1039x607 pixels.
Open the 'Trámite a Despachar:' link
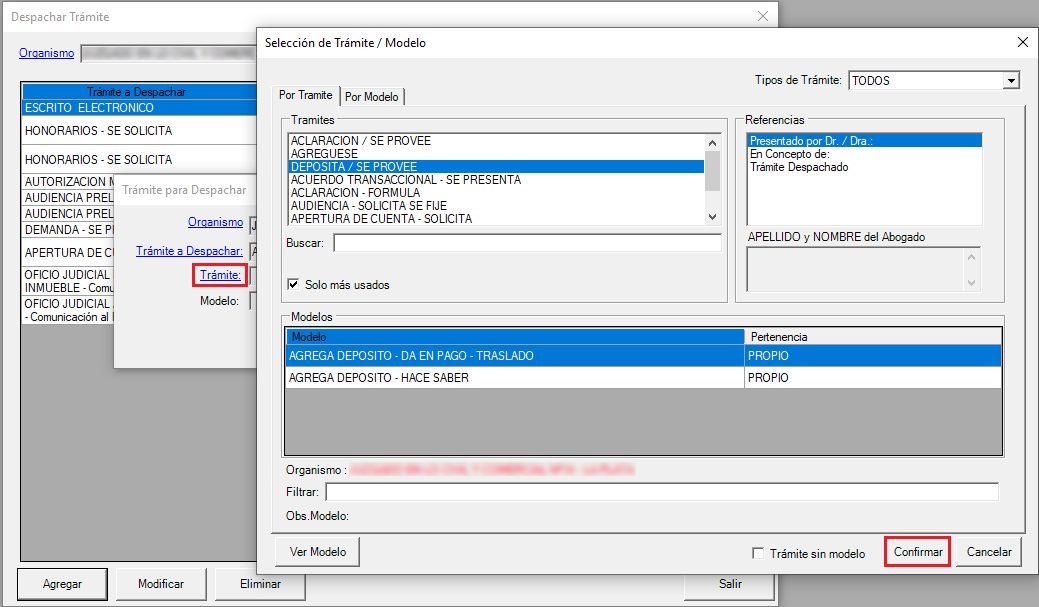pyautogui.click(x=189, y=251)
